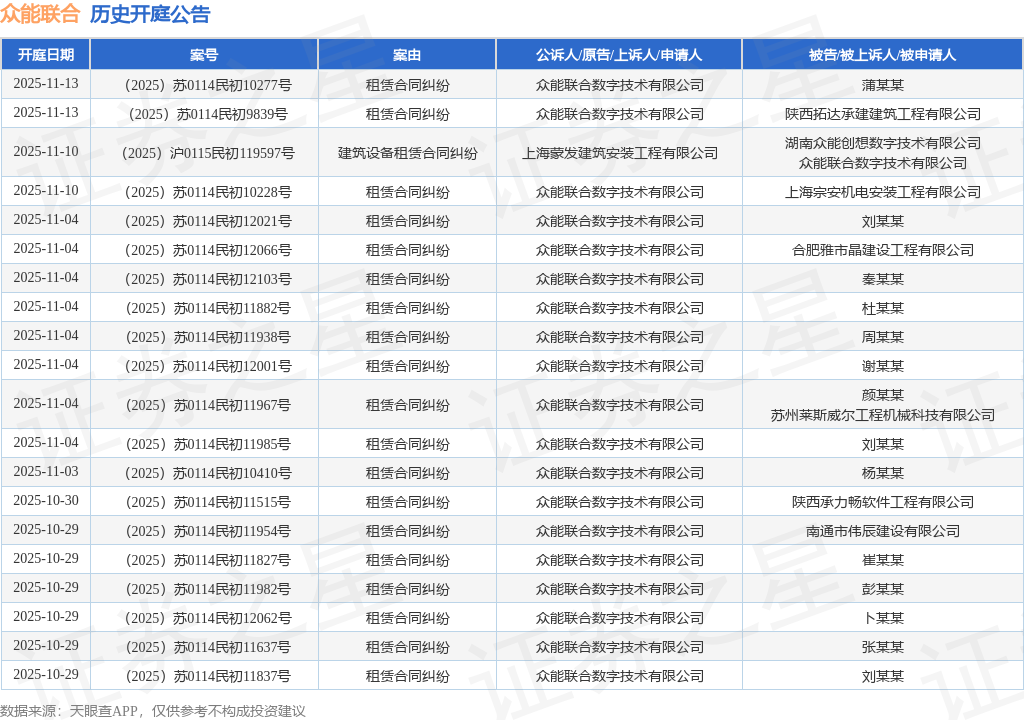Click defendant 颜某某
Image resolution: width=1024 pixels, height=720 pixels.
pos(882,395)
